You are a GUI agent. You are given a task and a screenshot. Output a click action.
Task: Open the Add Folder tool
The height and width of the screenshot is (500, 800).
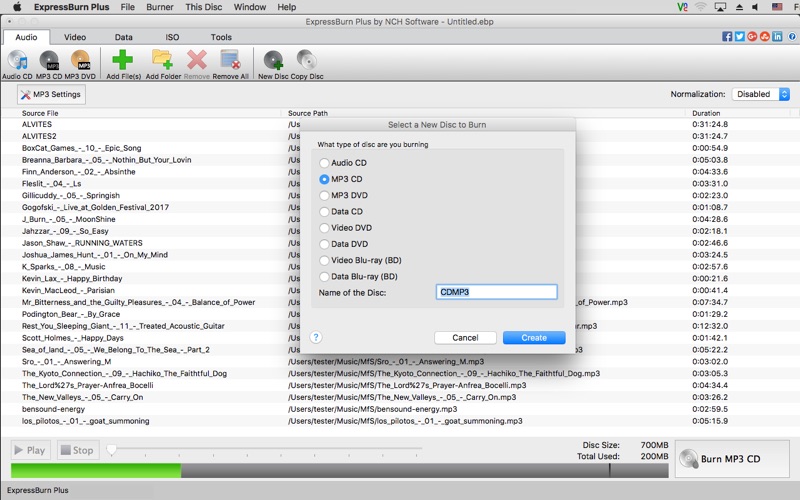(163, 65)
